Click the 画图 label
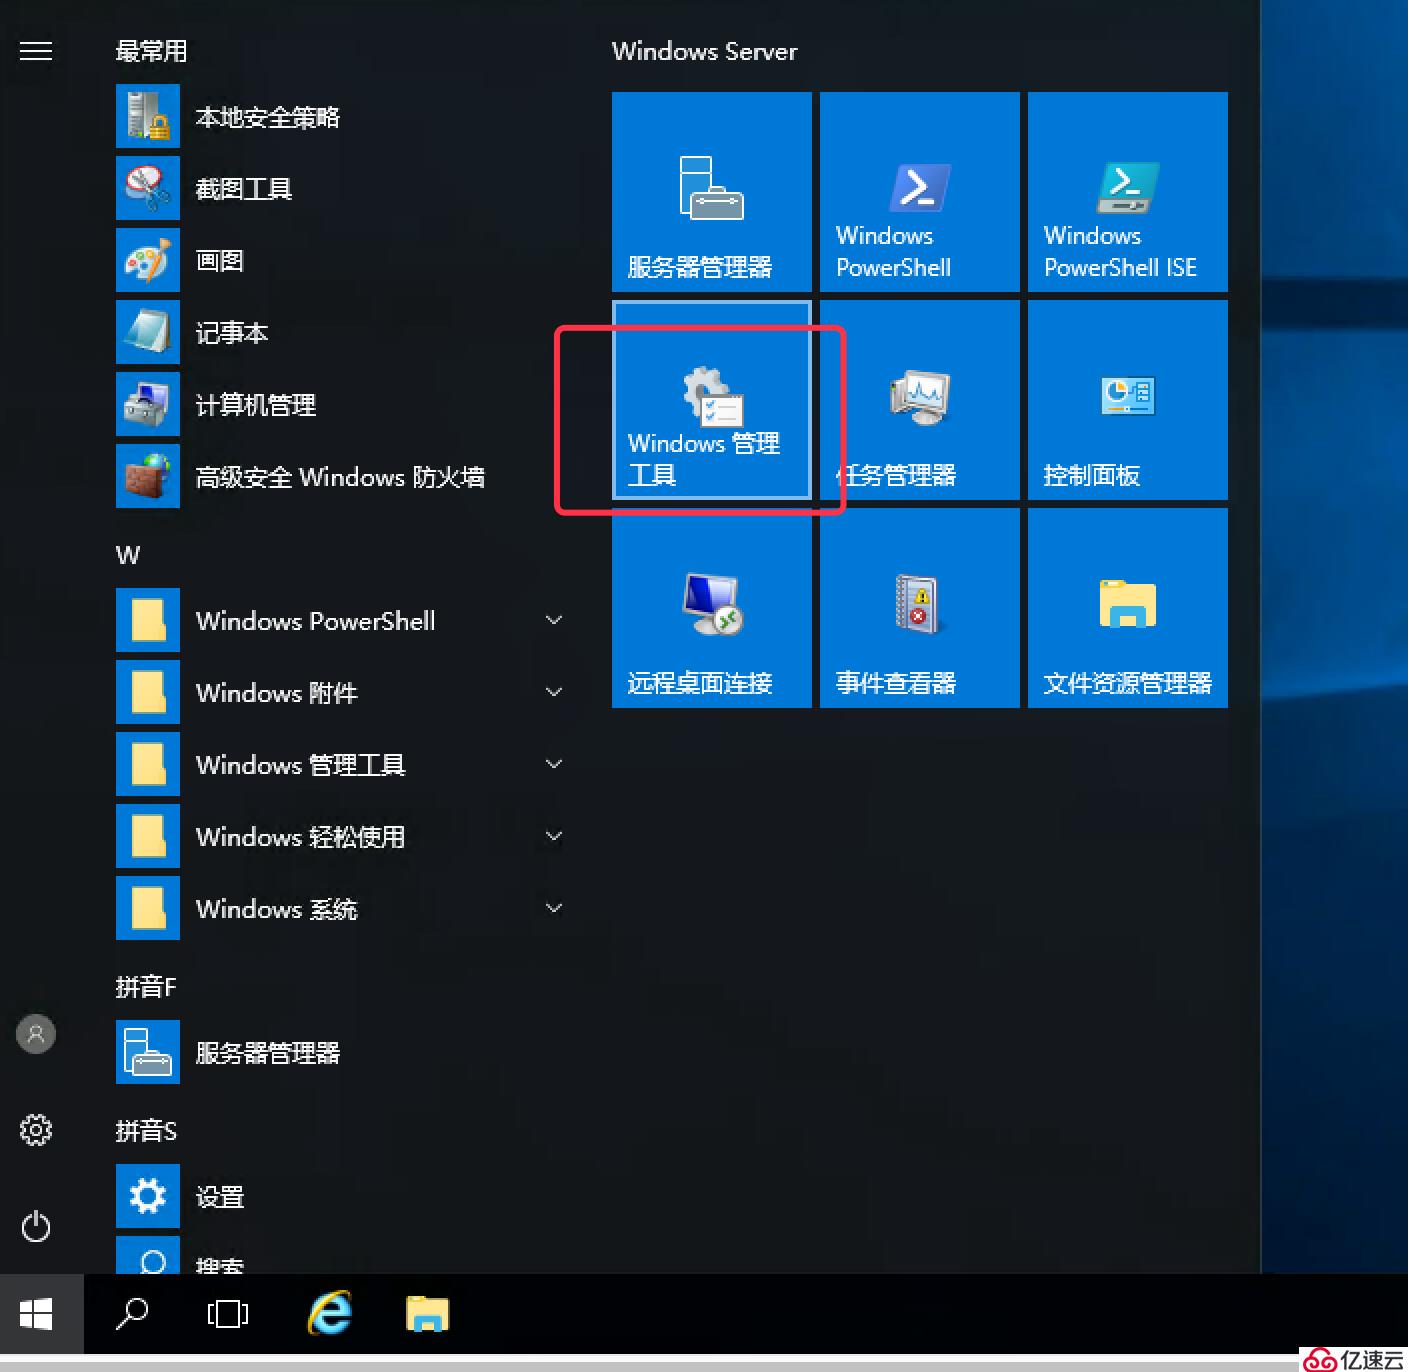 [220, 261]
